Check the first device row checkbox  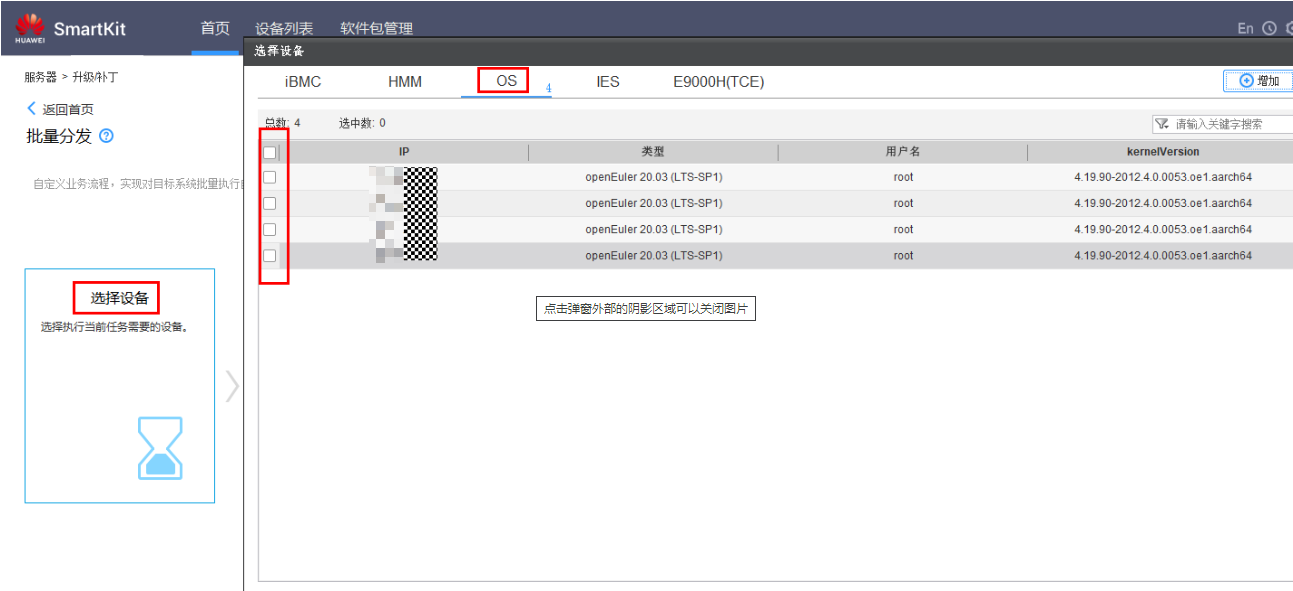click(270, 177)
